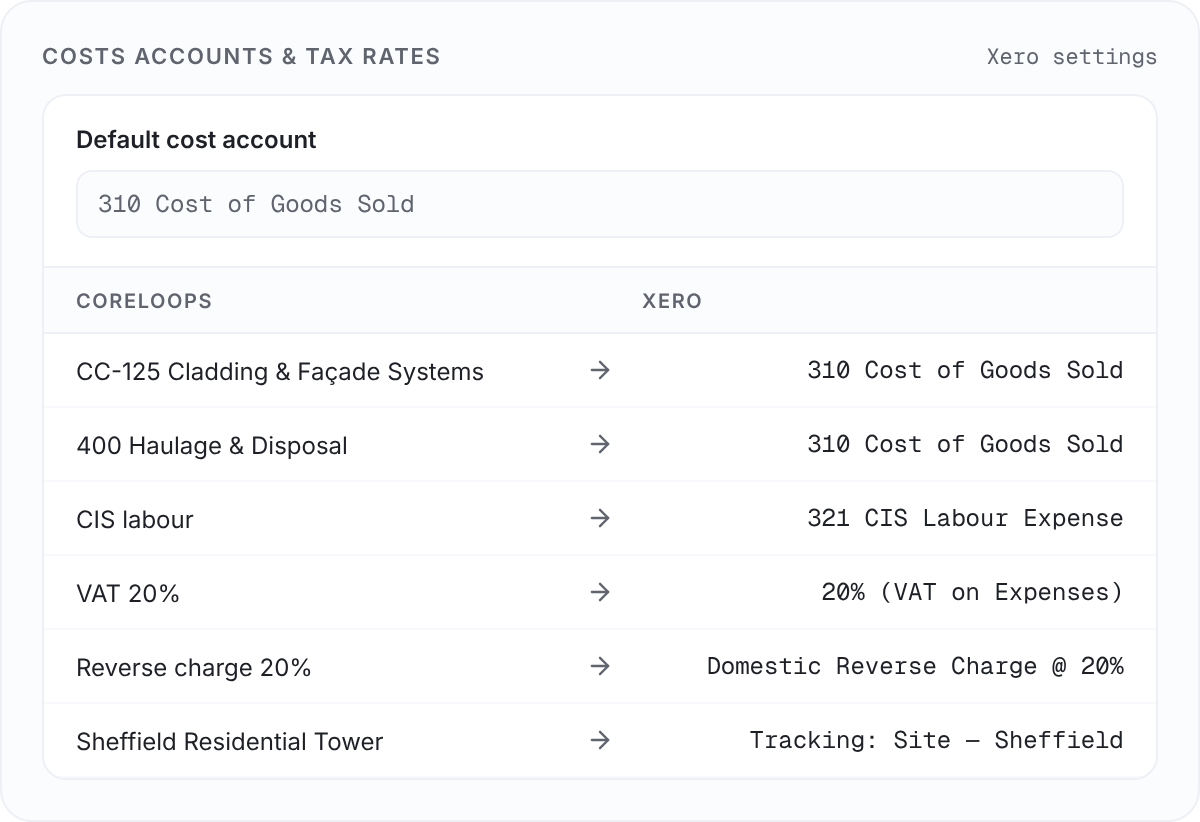Select the Reverse charge 20% entry
Screen dimensions: 1200x822
194,668
